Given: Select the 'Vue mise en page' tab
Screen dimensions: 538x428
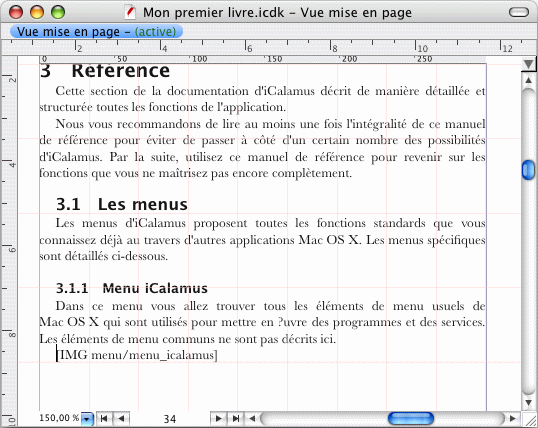Looking at the screenshot, I should [x=96, y=32].
